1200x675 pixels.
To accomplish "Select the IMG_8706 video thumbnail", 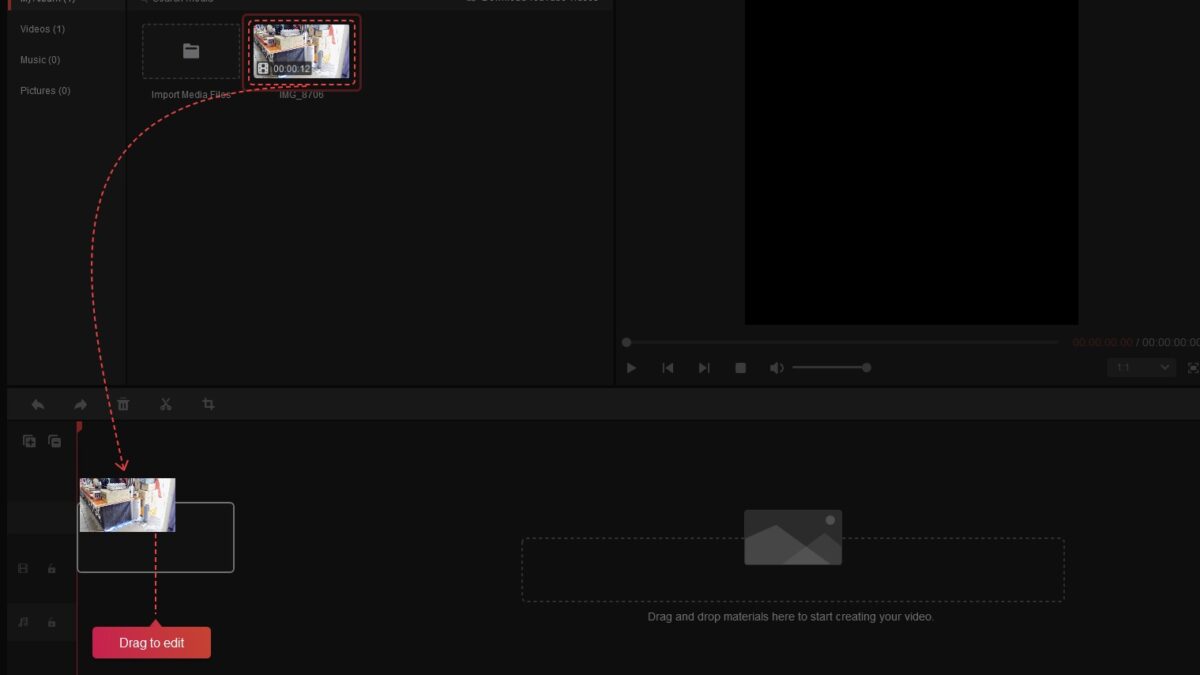I will (302, 51).
